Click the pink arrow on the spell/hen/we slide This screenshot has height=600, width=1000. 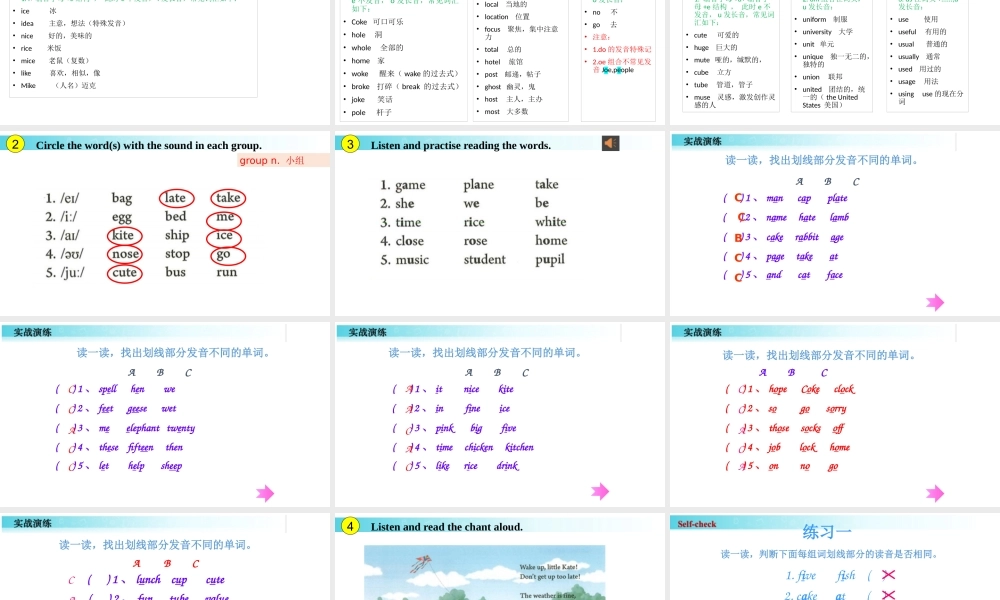[x=265, y=493]
